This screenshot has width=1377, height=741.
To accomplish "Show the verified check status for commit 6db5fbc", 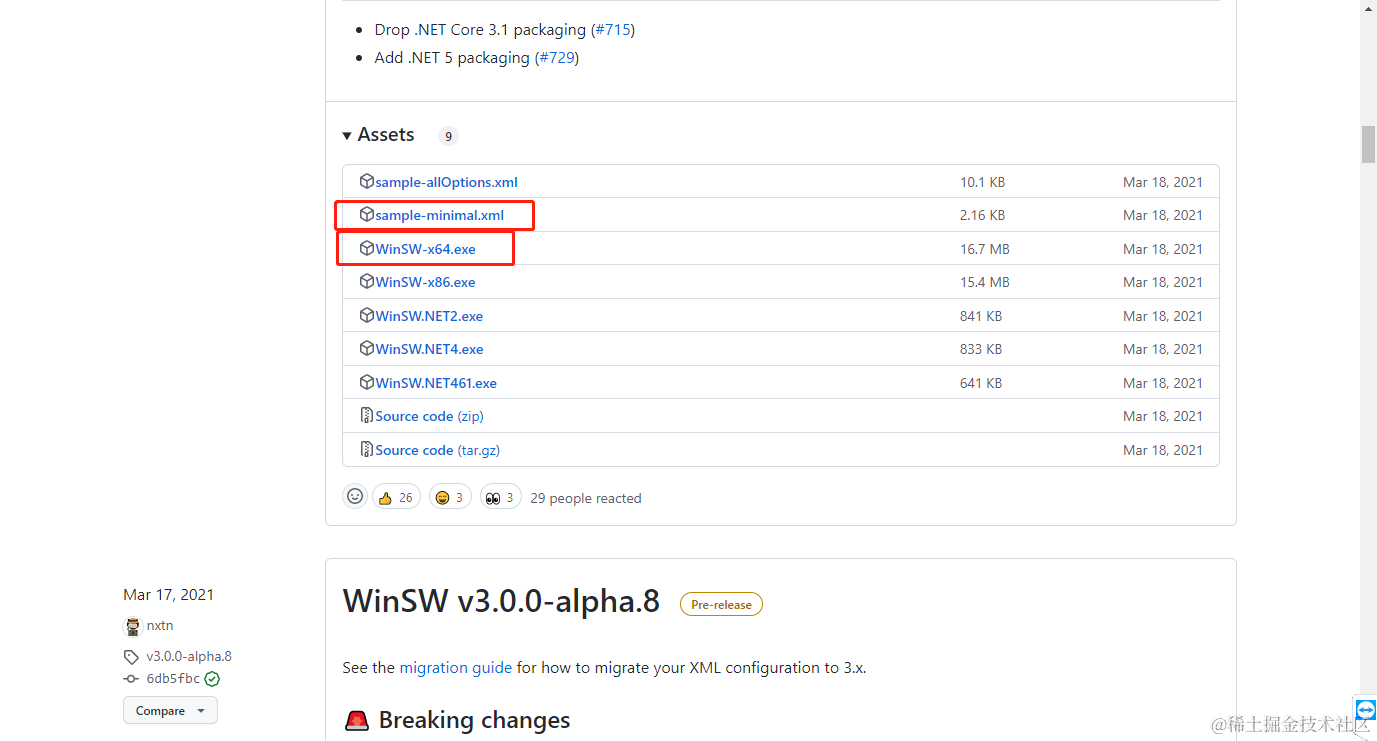I will coord(212,678).
